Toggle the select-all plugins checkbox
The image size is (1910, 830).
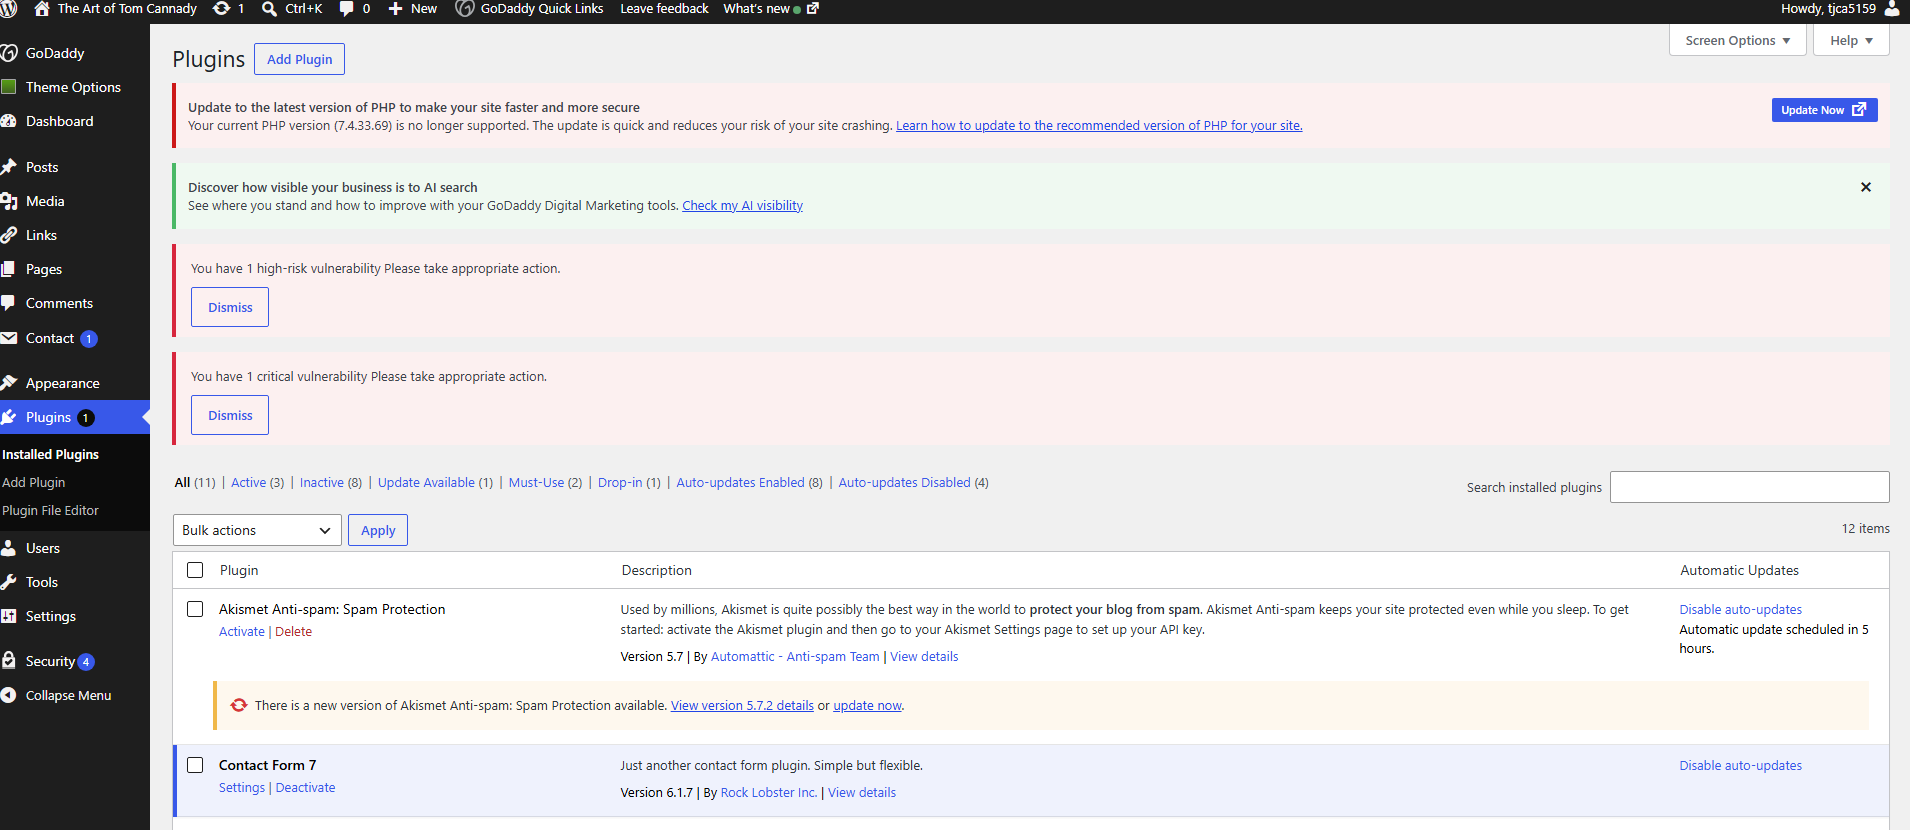[x=195, y=570]
